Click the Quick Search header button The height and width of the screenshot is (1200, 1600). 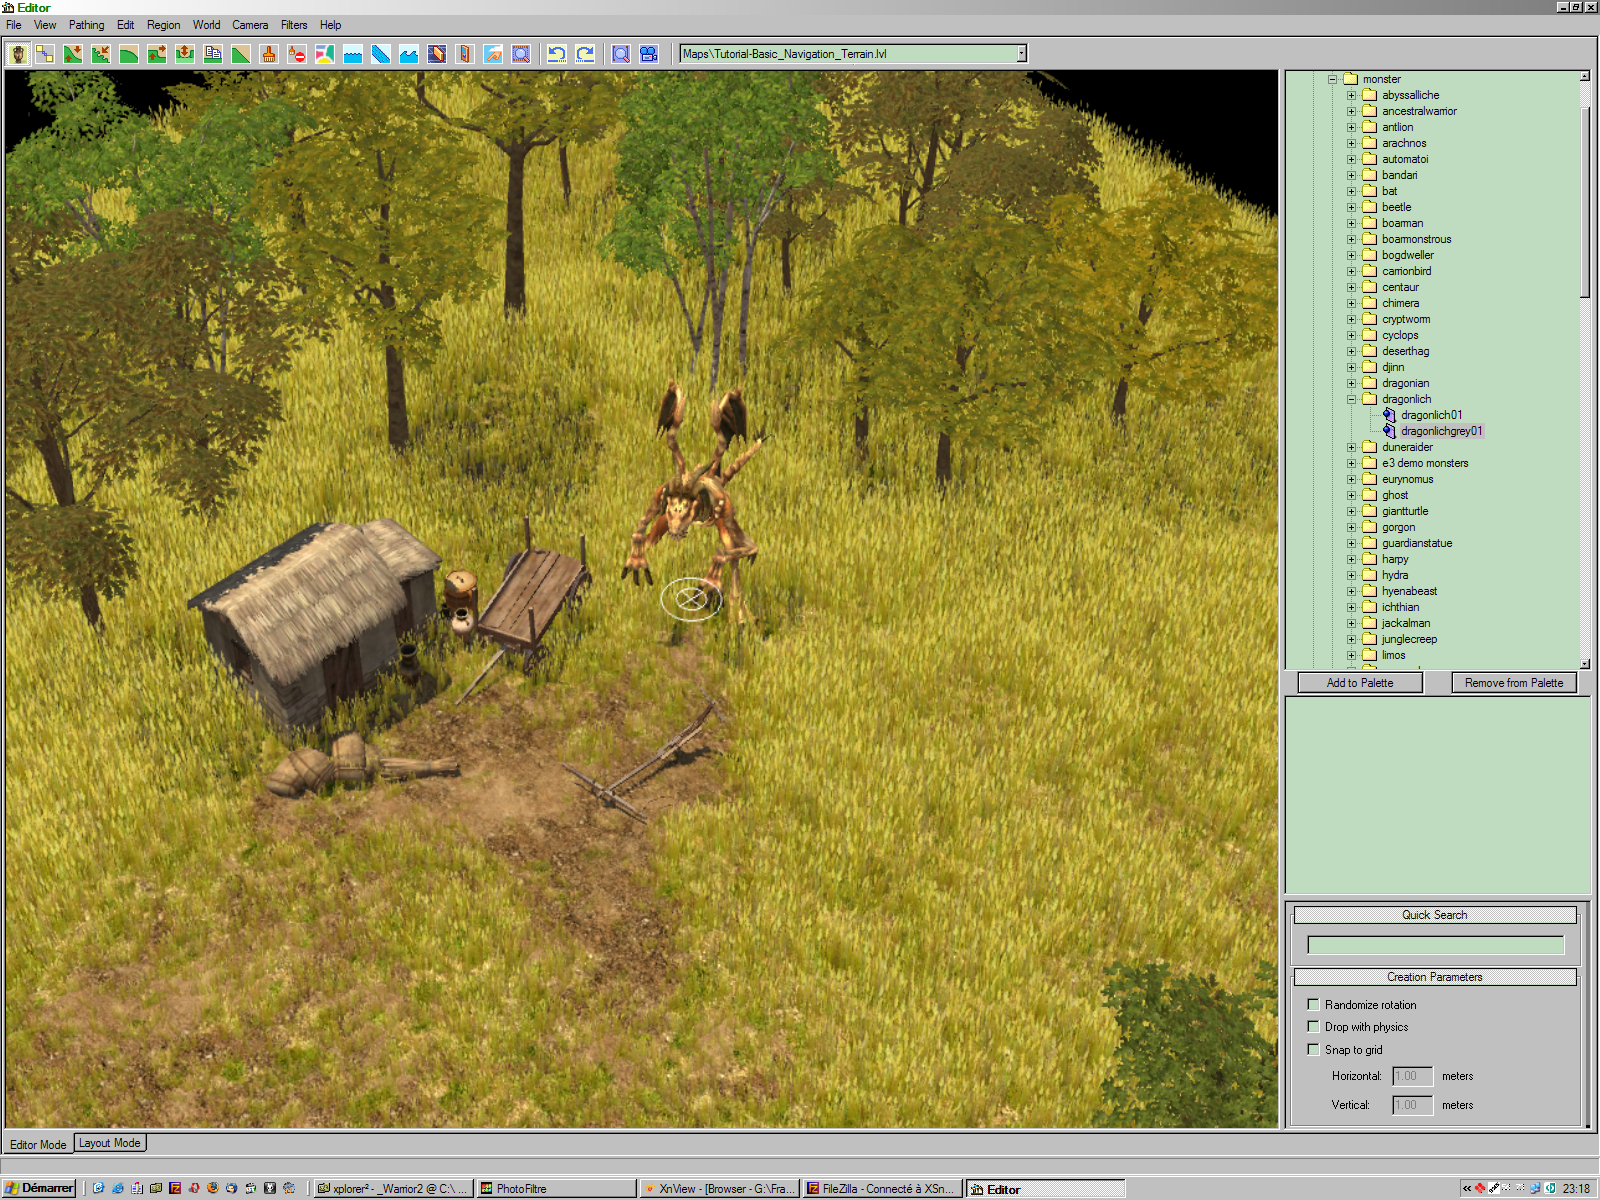(1434, 915)
